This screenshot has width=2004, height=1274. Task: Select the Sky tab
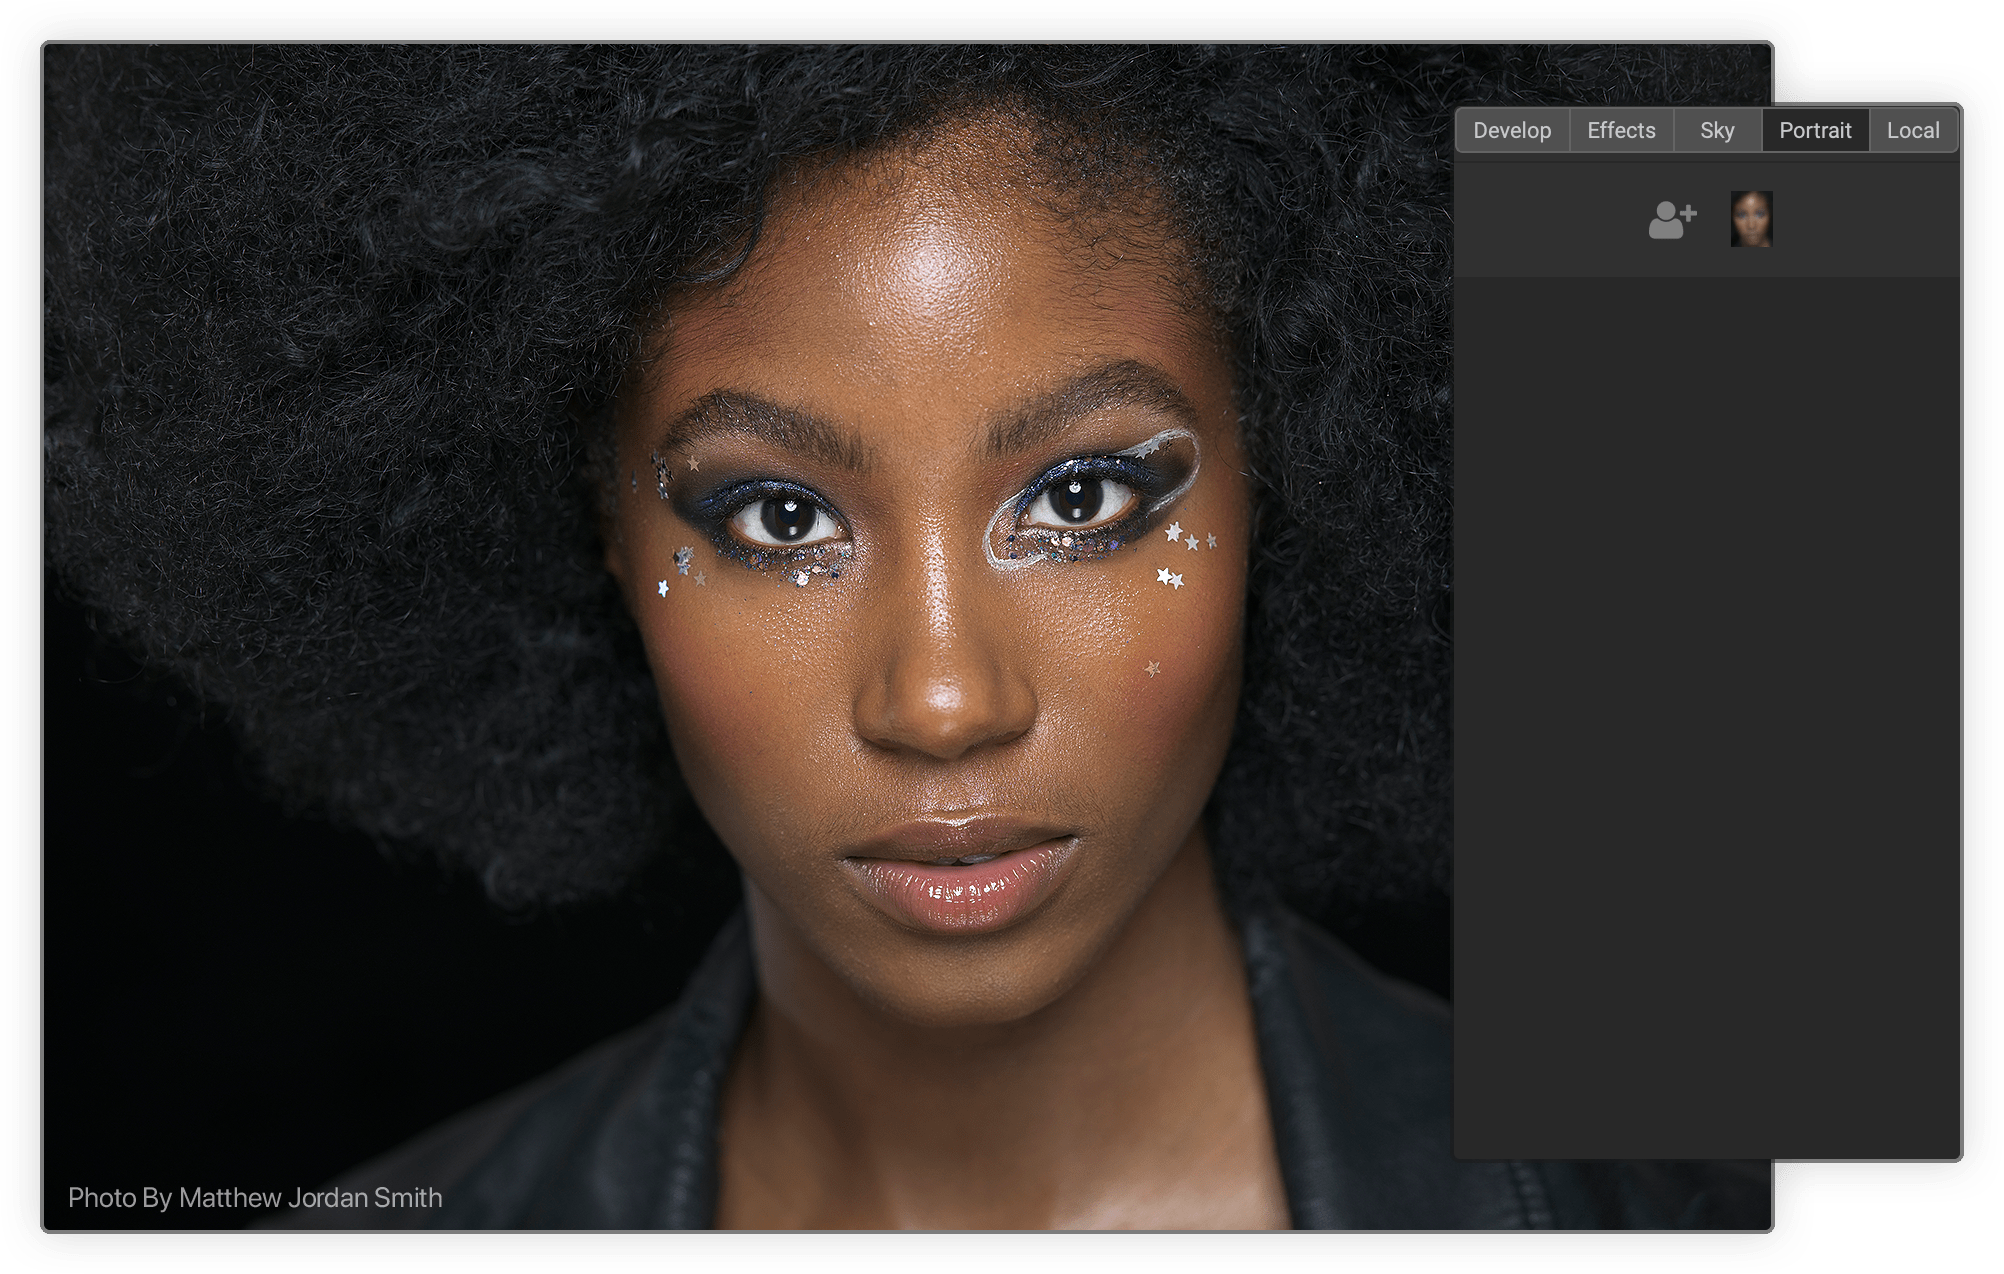click(x=1717, y=130)
